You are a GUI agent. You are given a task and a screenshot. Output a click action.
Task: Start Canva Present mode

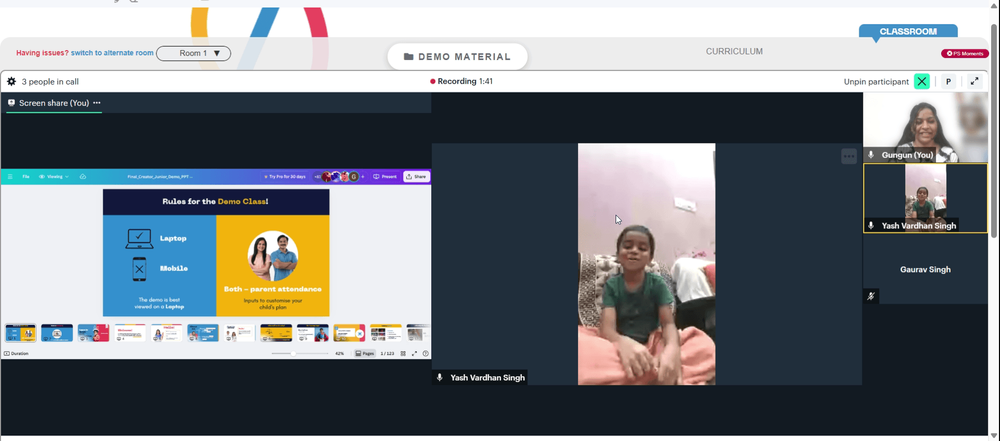click(385, 177)
